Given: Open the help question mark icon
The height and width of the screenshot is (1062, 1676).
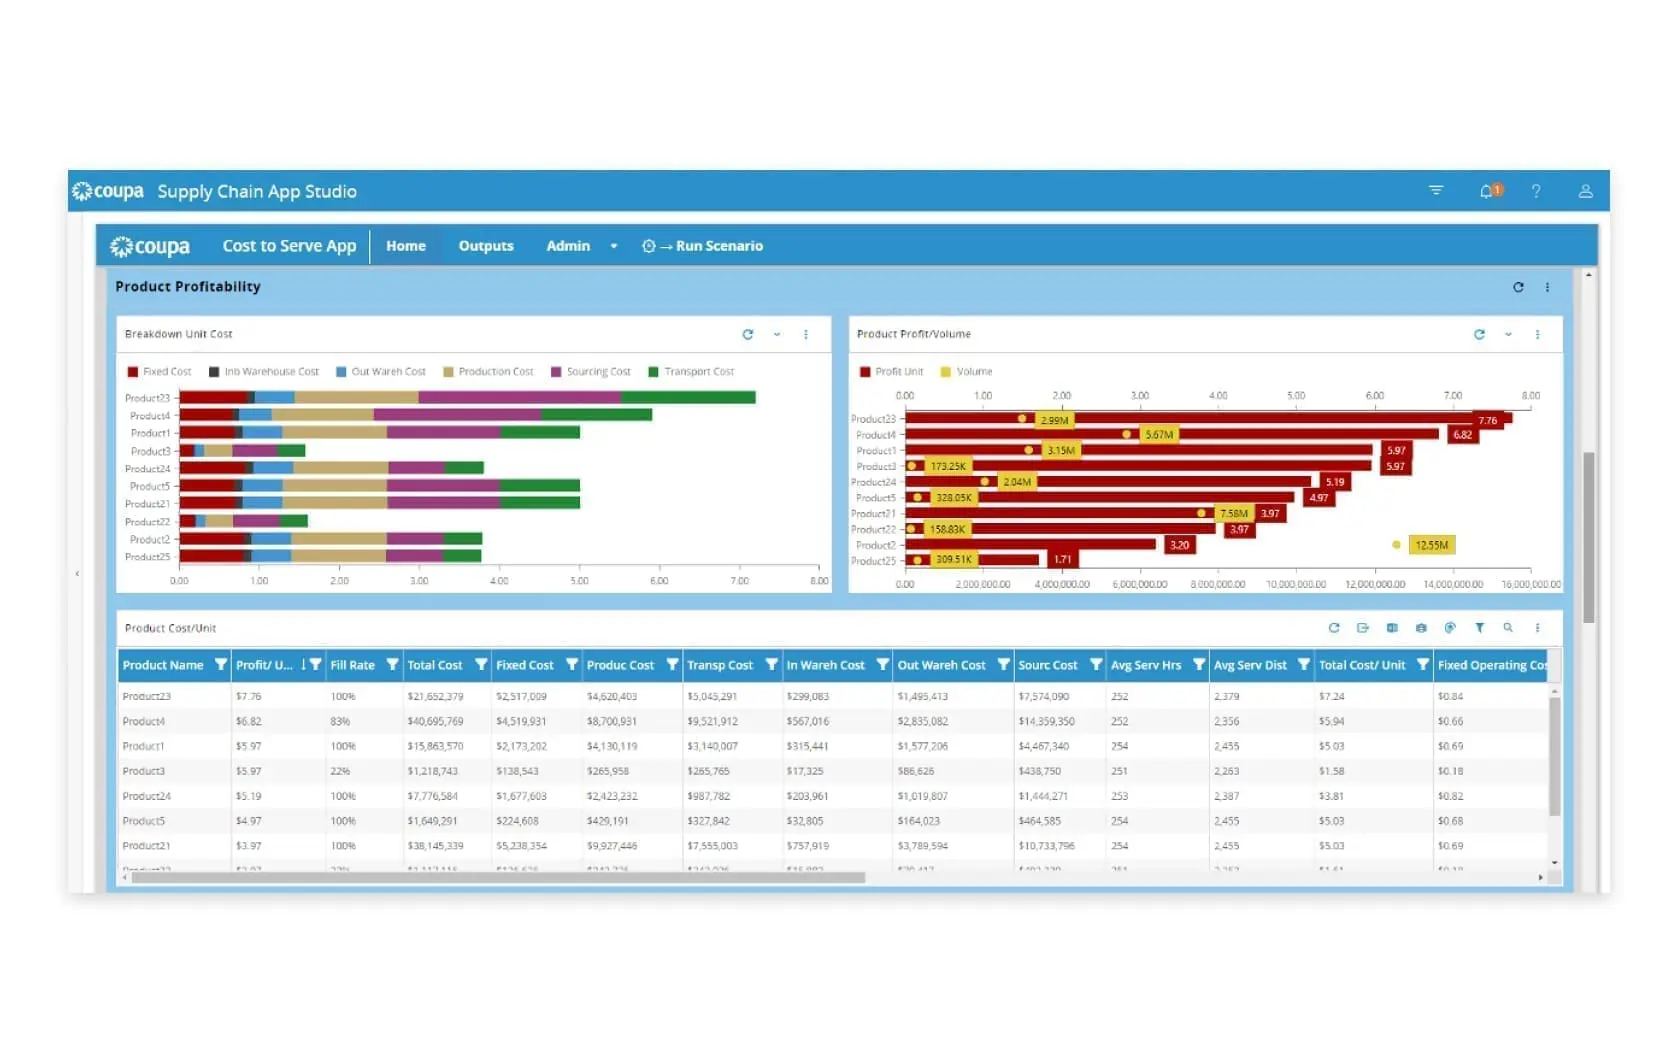Looking at the screenshot, I should click(x=1536, y=191).
